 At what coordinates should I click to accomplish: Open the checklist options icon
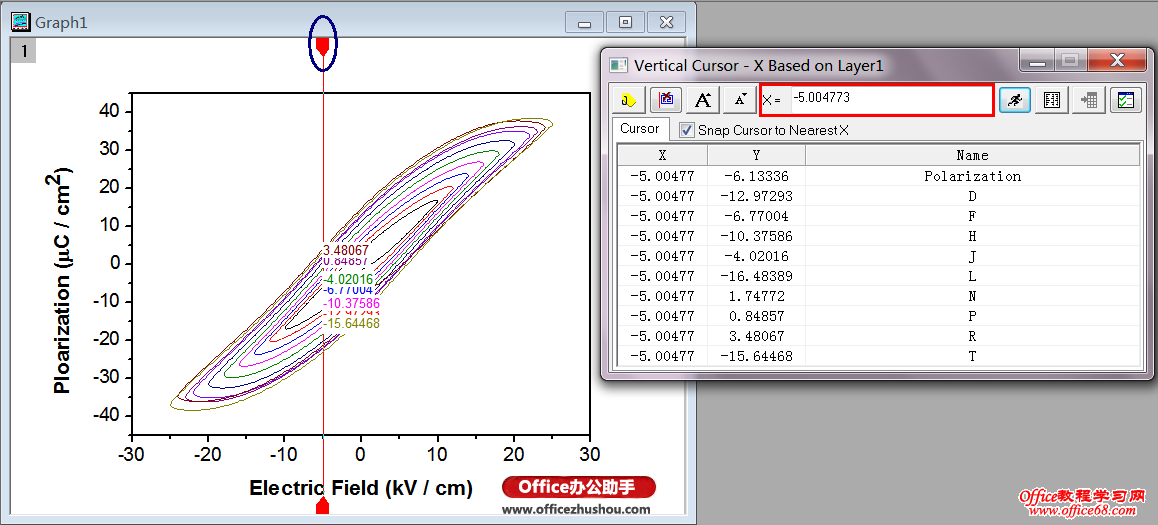tap(1126, 100)
